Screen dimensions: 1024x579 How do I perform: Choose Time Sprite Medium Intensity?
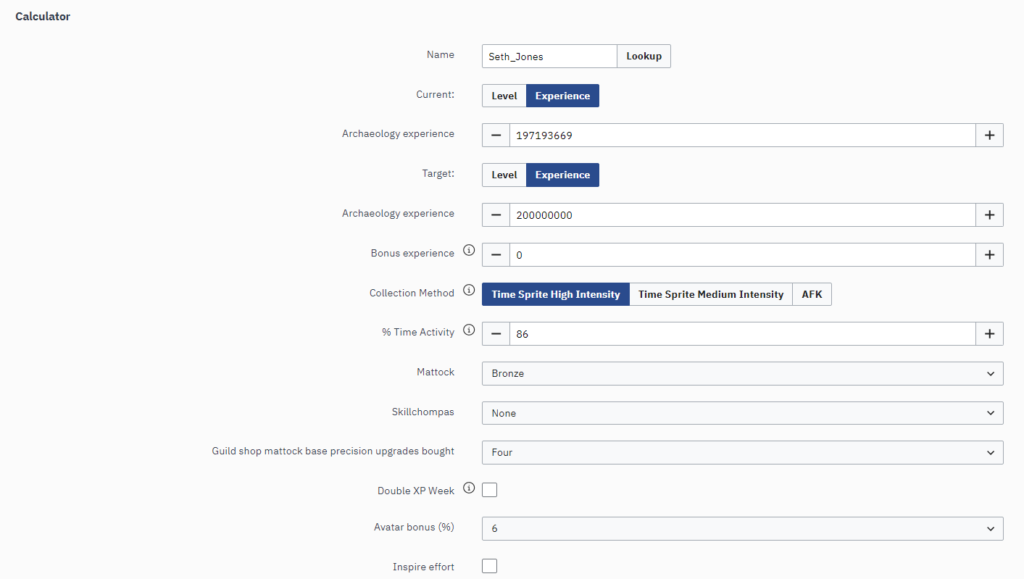[711, 294]
